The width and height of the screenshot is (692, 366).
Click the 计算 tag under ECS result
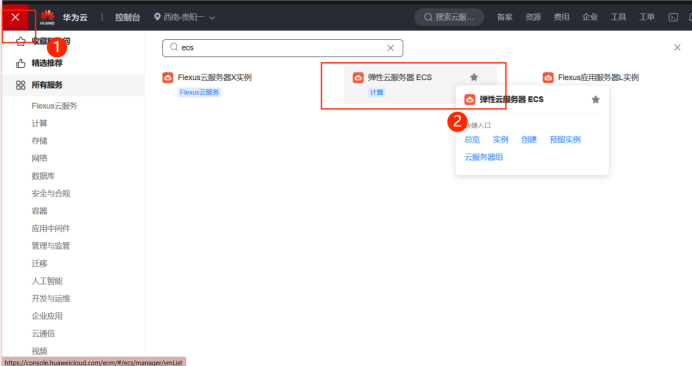[377, 92]
